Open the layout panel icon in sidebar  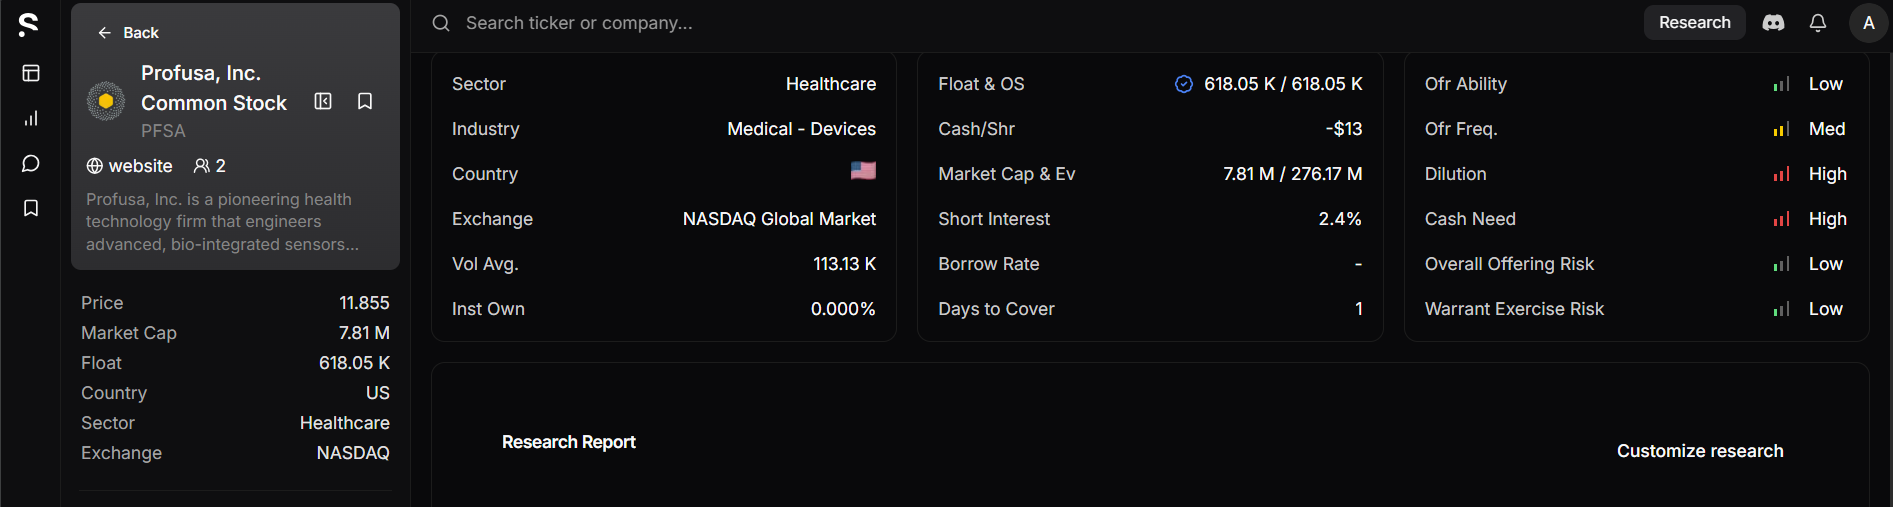point(31,73)
